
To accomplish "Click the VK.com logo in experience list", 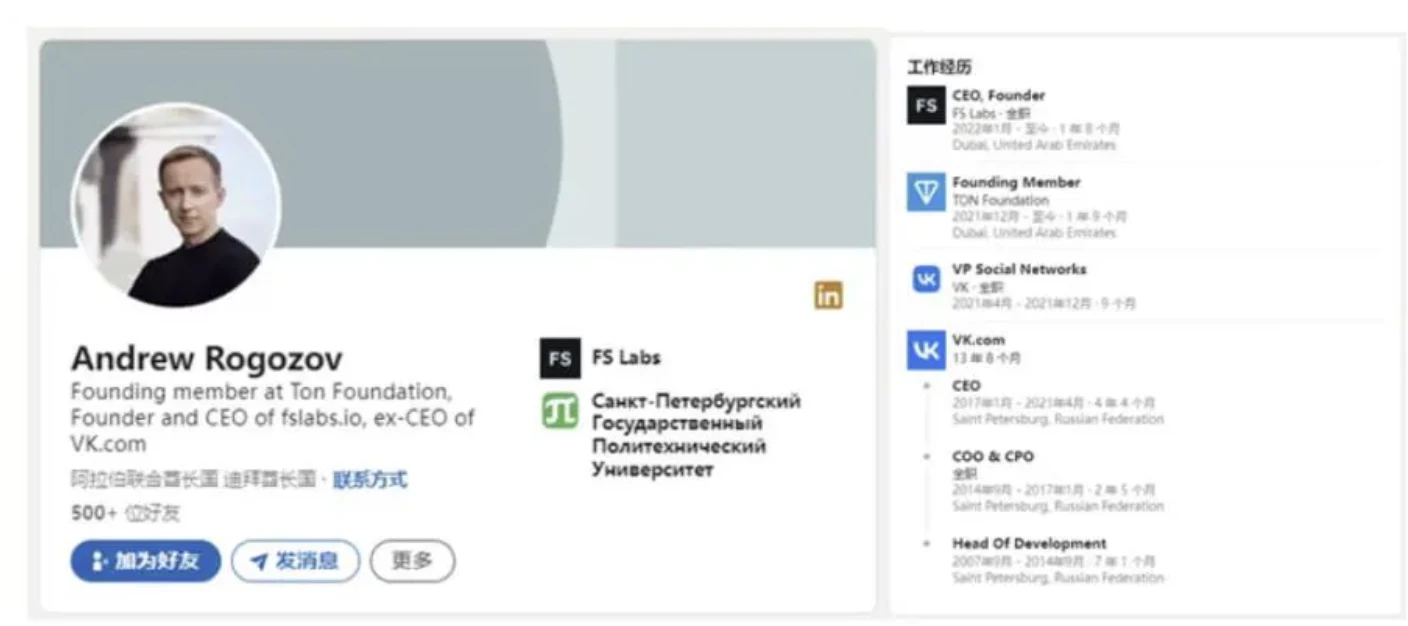I will tap(926, 351).
